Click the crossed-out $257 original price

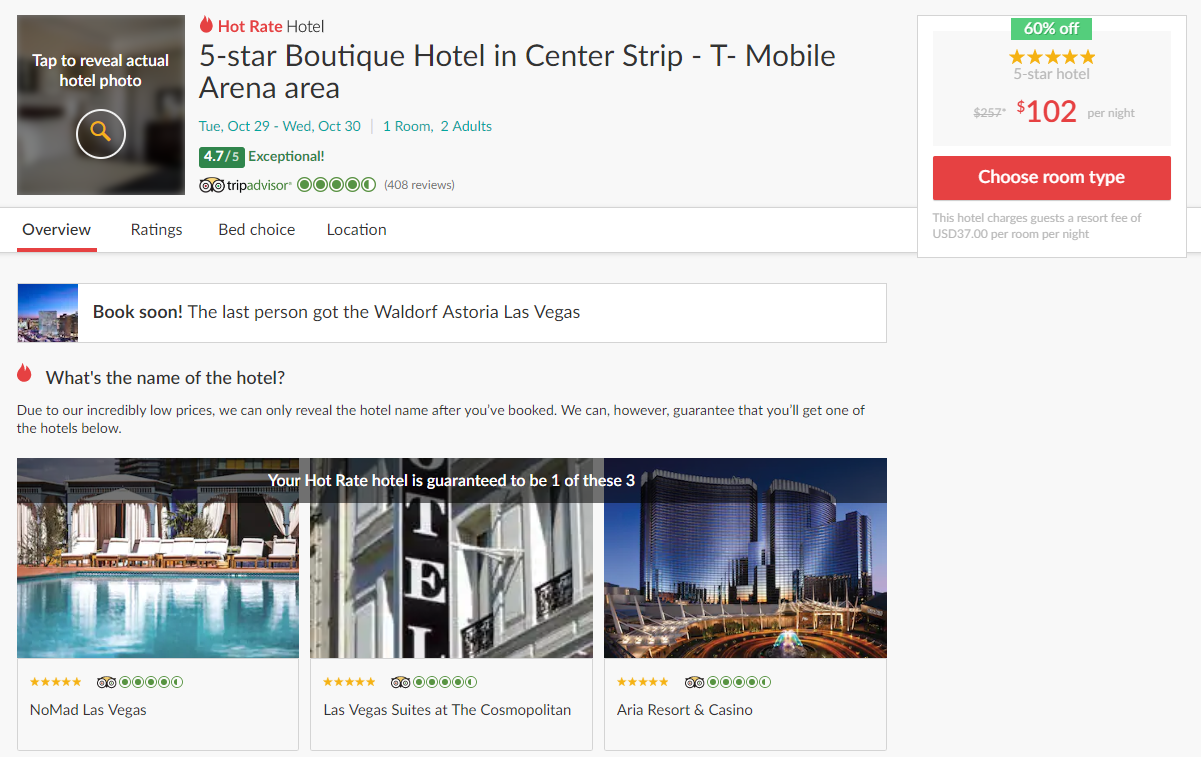click(x=989, y=113)
